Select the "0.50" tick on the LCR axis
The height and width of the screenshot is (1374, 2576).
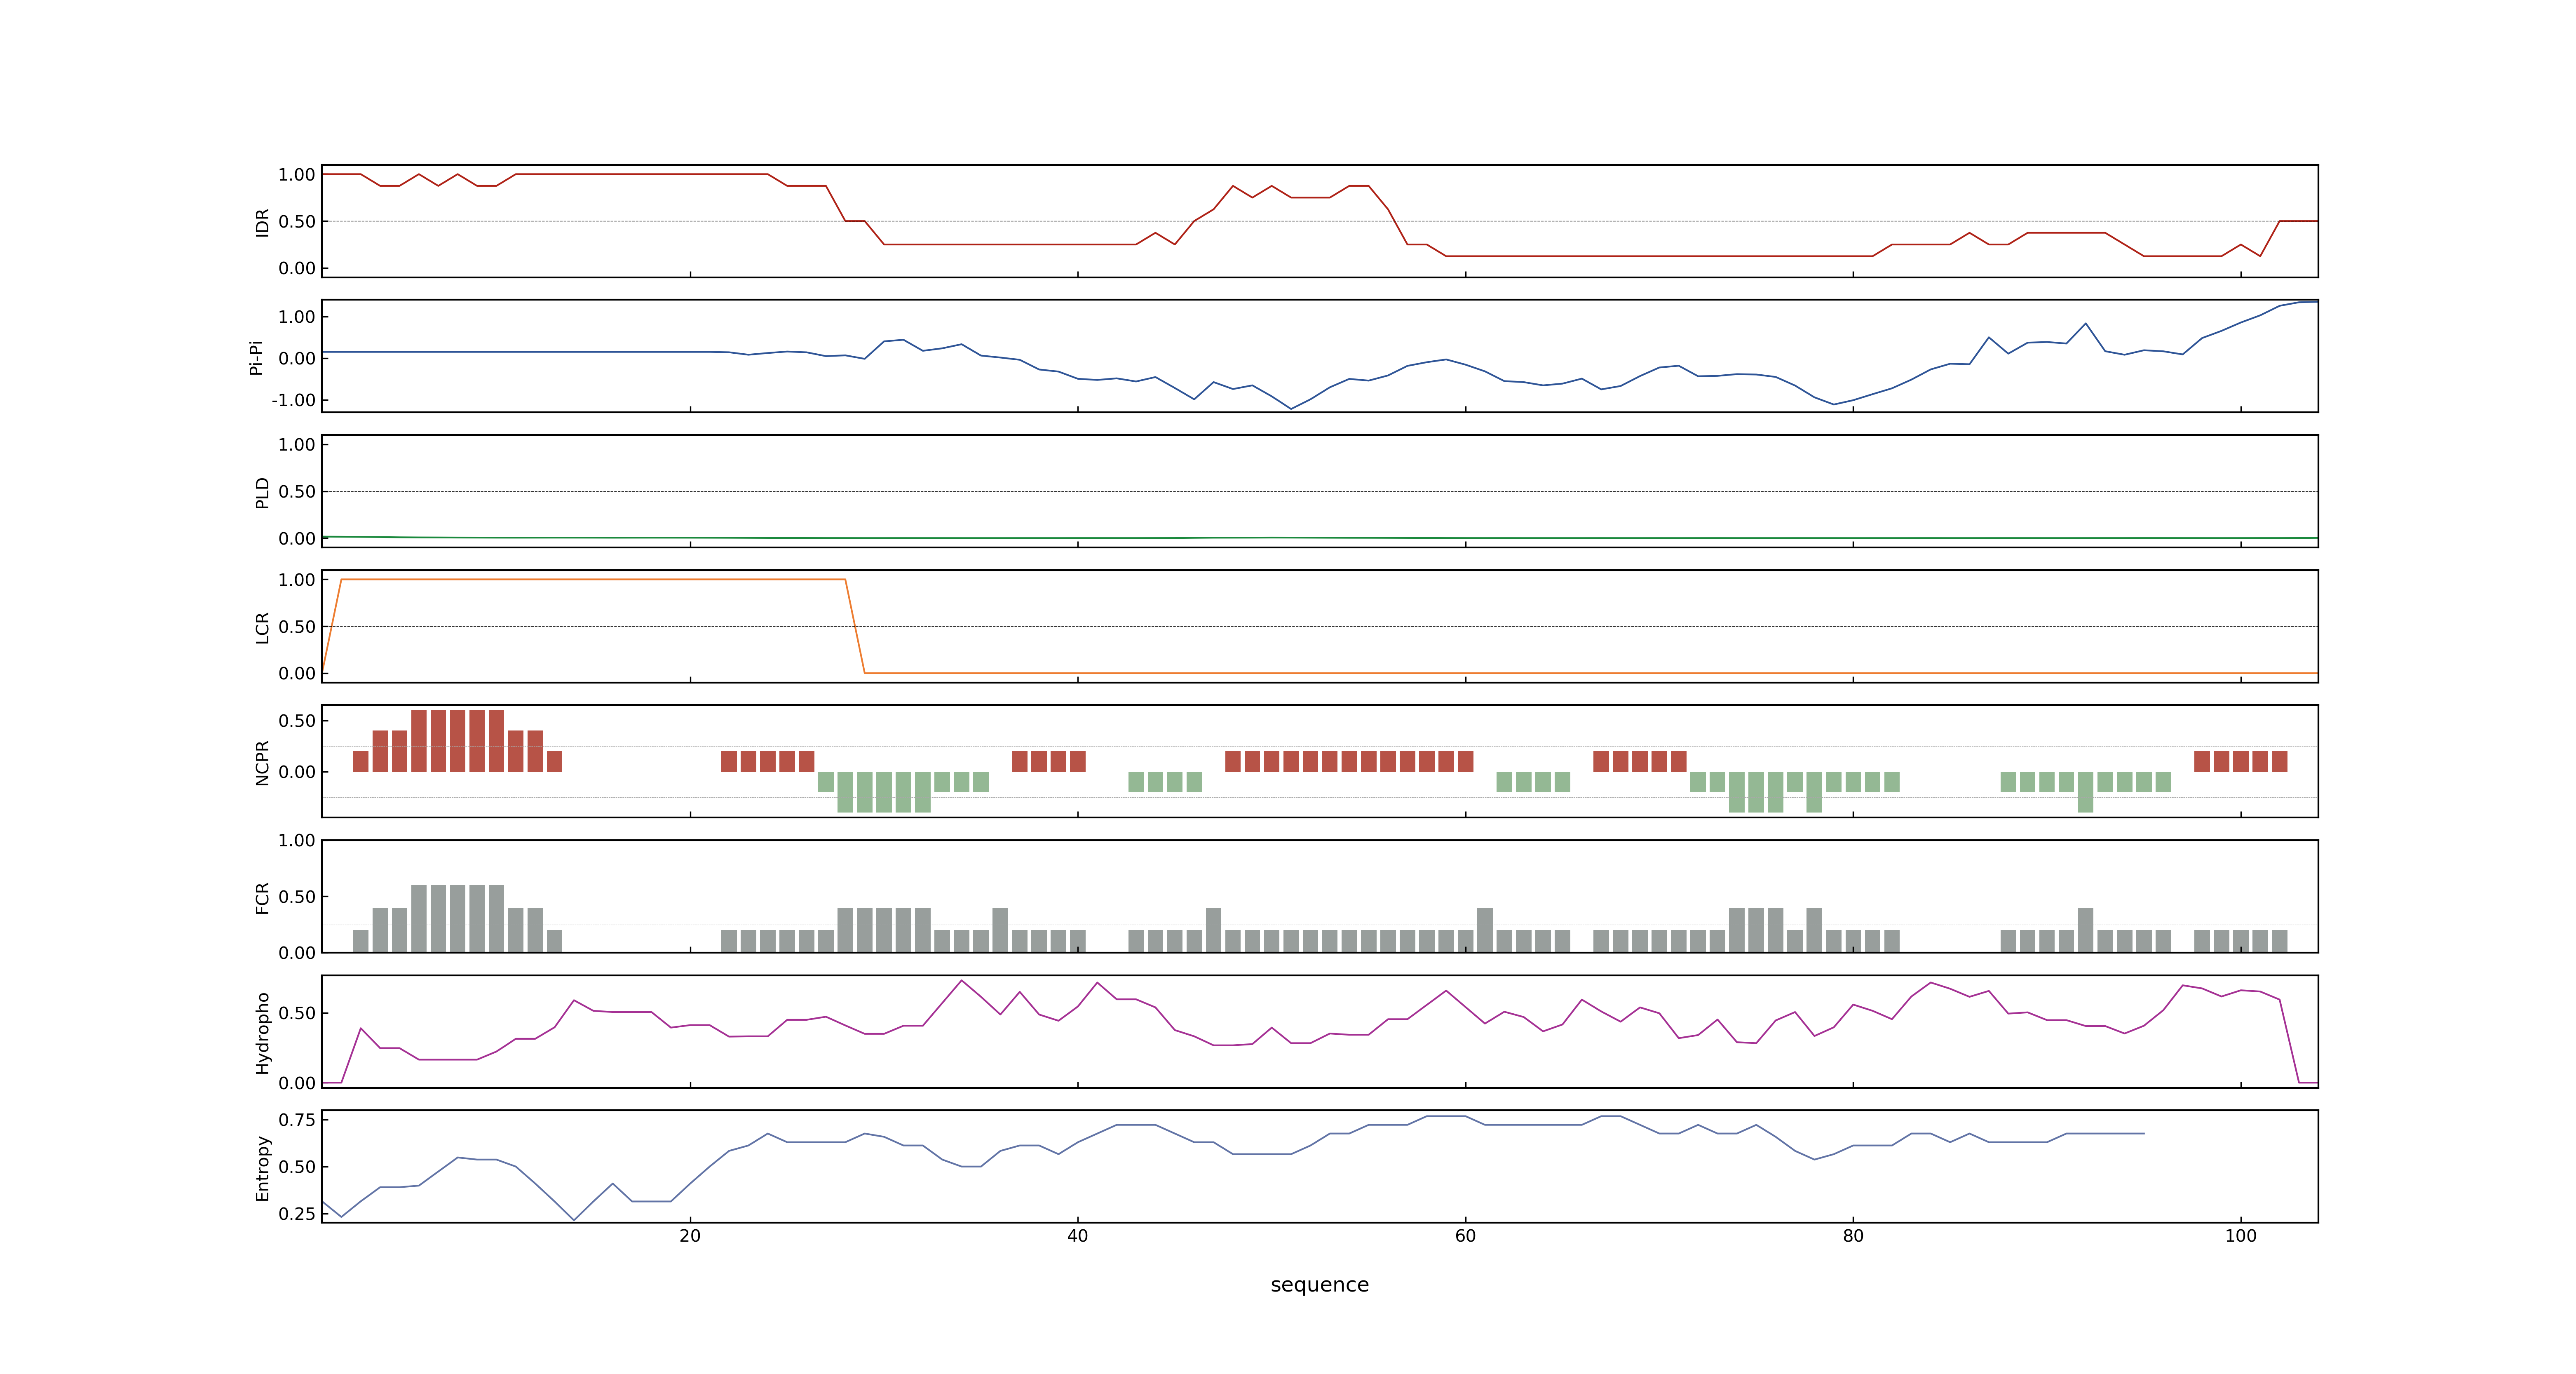(x=297, y=626)
